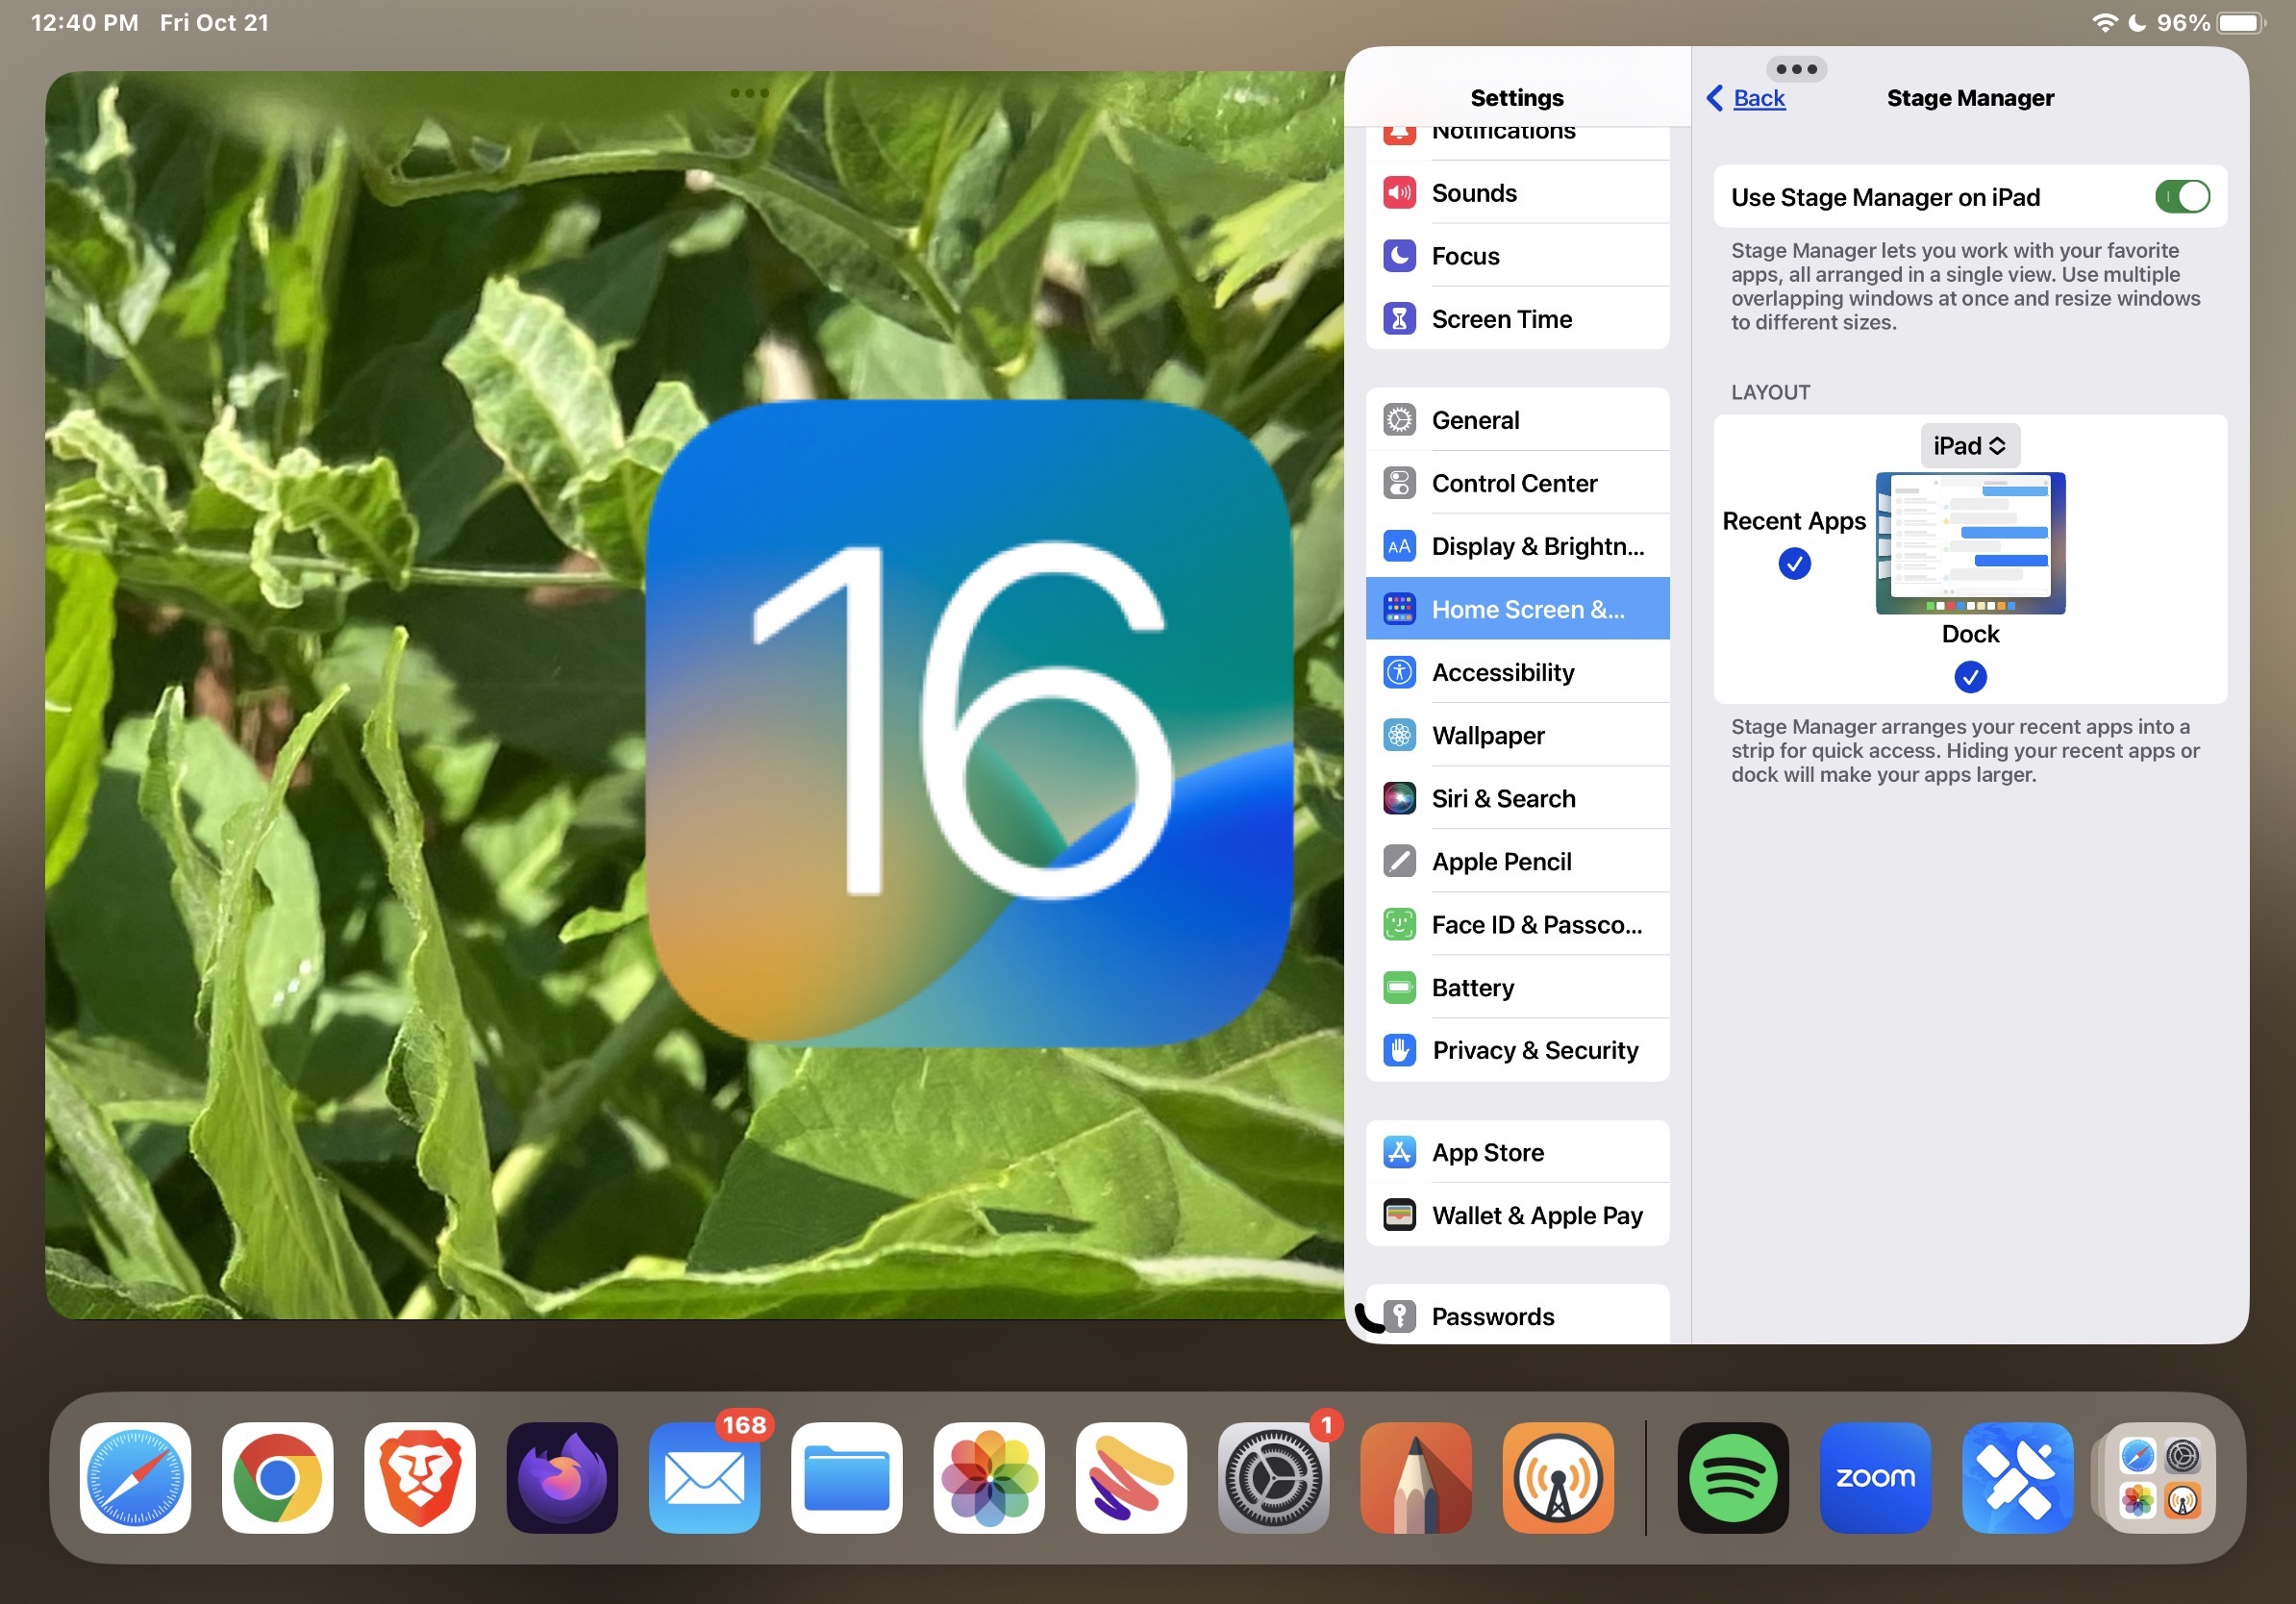Open the iPad layout dropdown
This screenshot has height=1604, width=2296.
point(1969,445)
